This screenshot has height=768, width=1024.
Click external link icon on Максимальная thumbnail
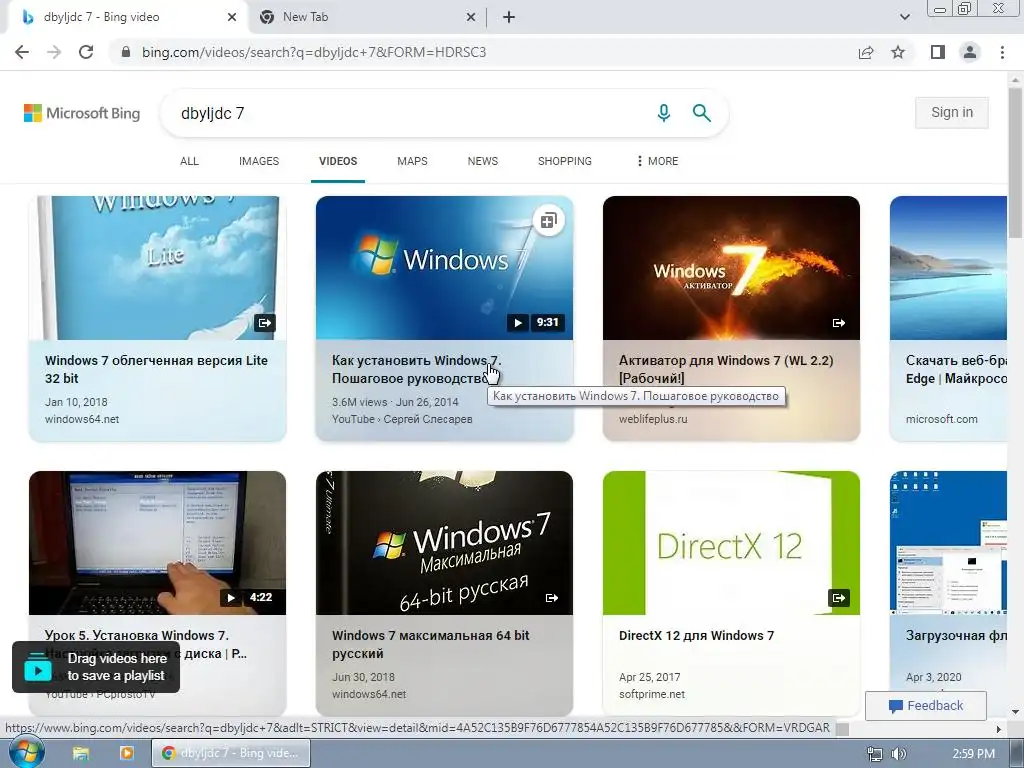point(552,598)
